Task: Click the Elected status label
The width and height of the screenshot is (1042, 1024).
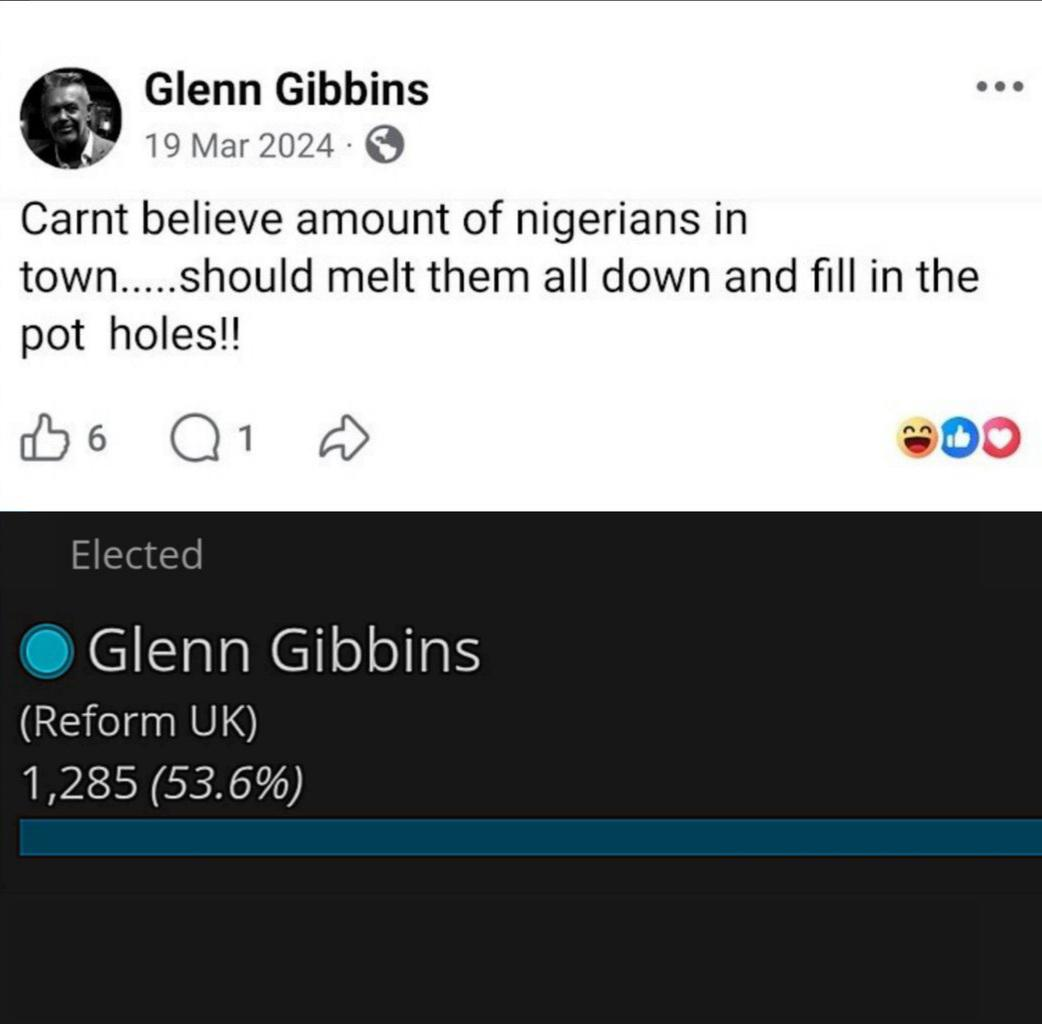Action: click(x=137, y=555)
